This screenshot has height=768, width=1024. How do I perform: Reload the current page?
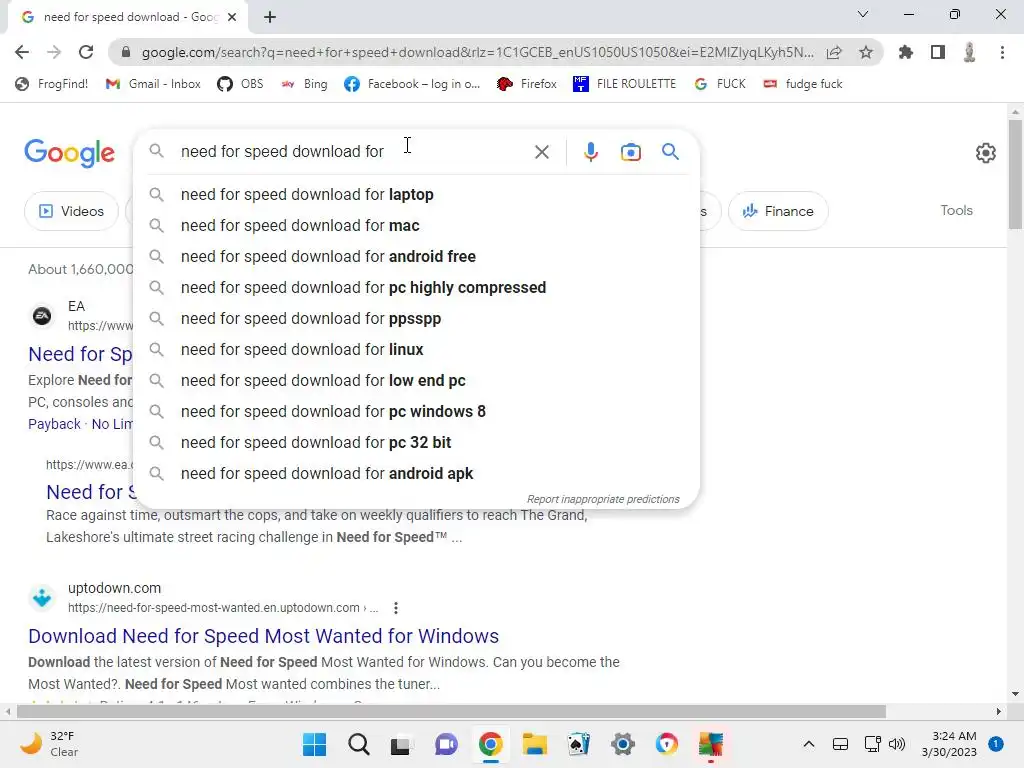(86, 52)
